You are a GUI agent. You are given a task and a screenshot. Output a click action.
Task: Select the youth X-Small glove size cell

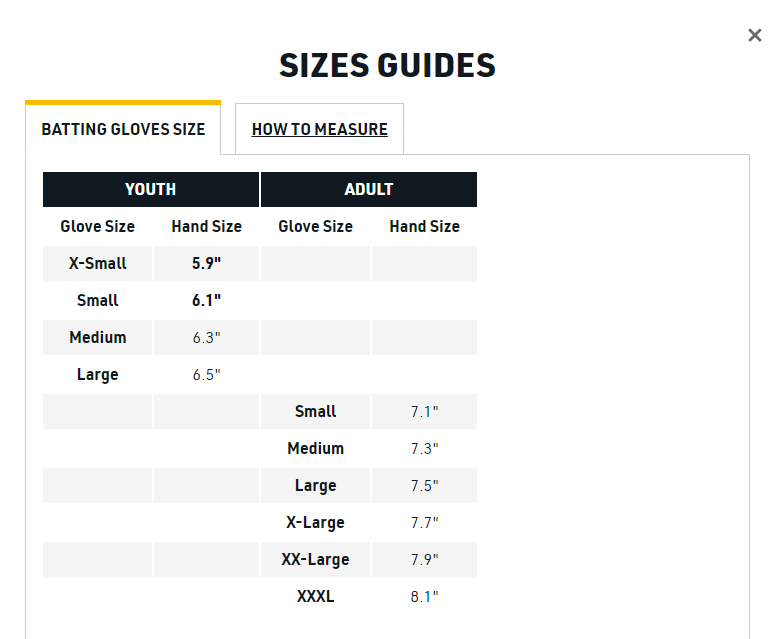pos(98,263)
